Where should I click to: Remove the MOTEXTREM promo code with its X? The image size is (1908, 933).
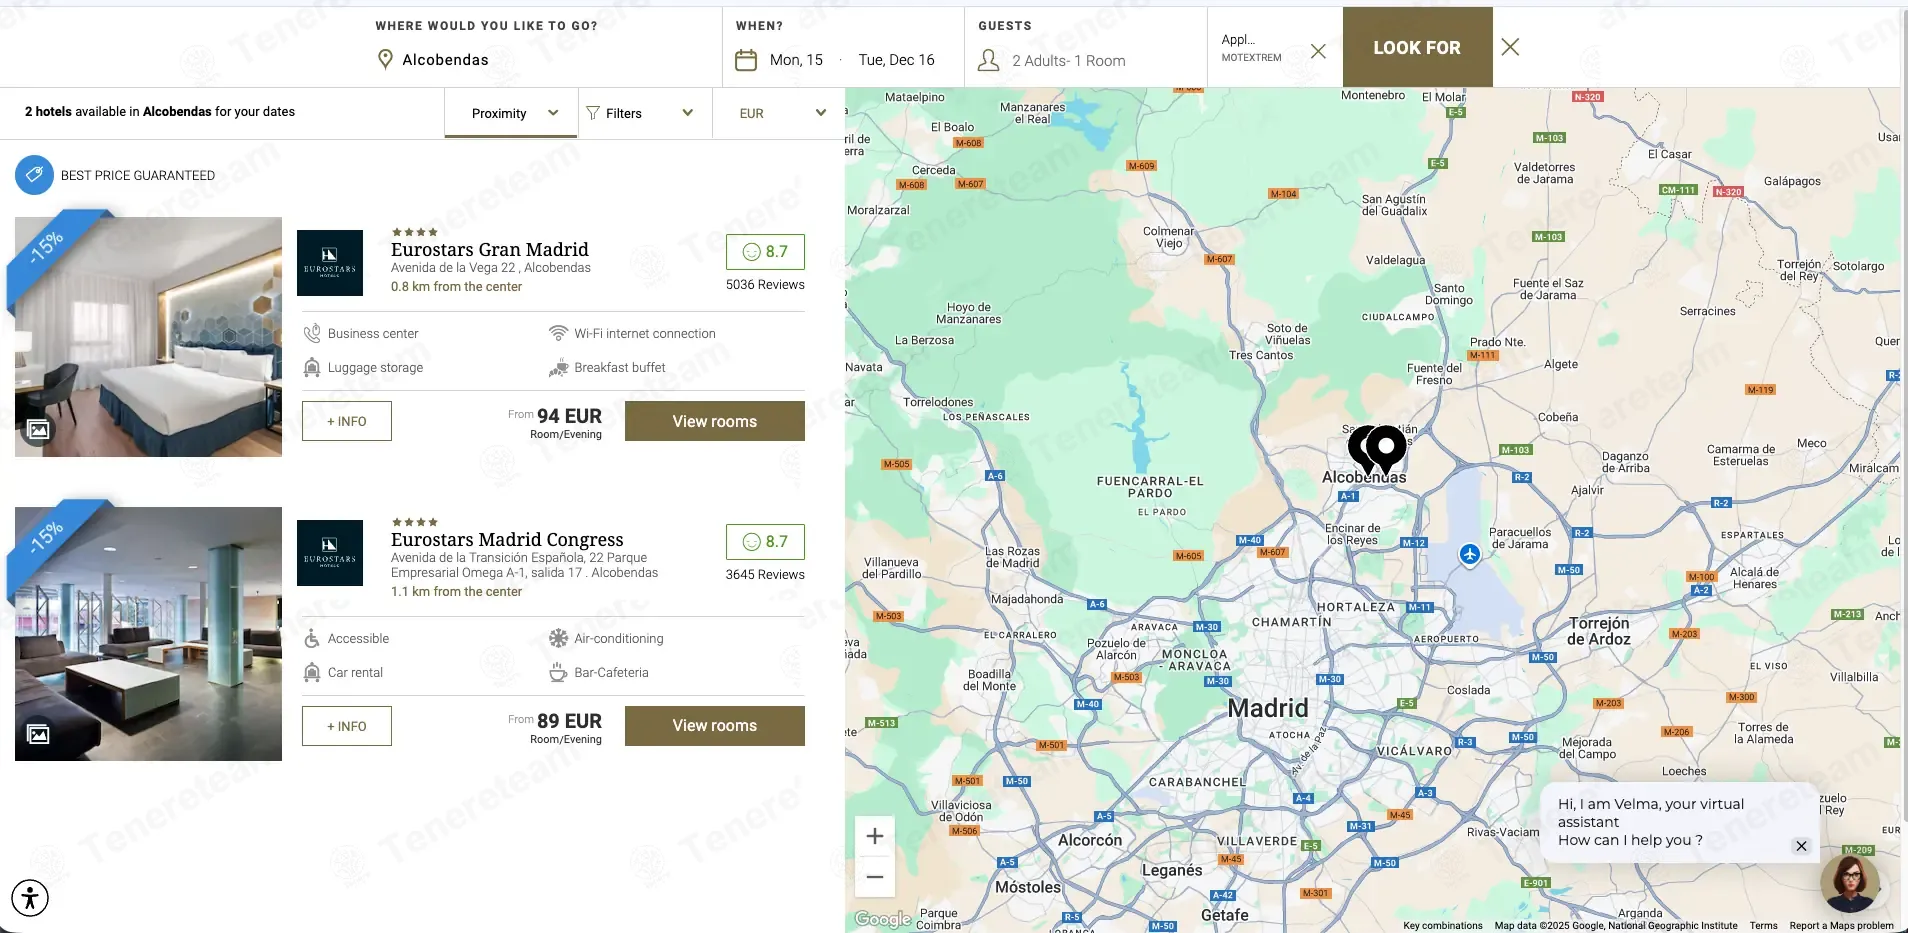(1318, 51)
